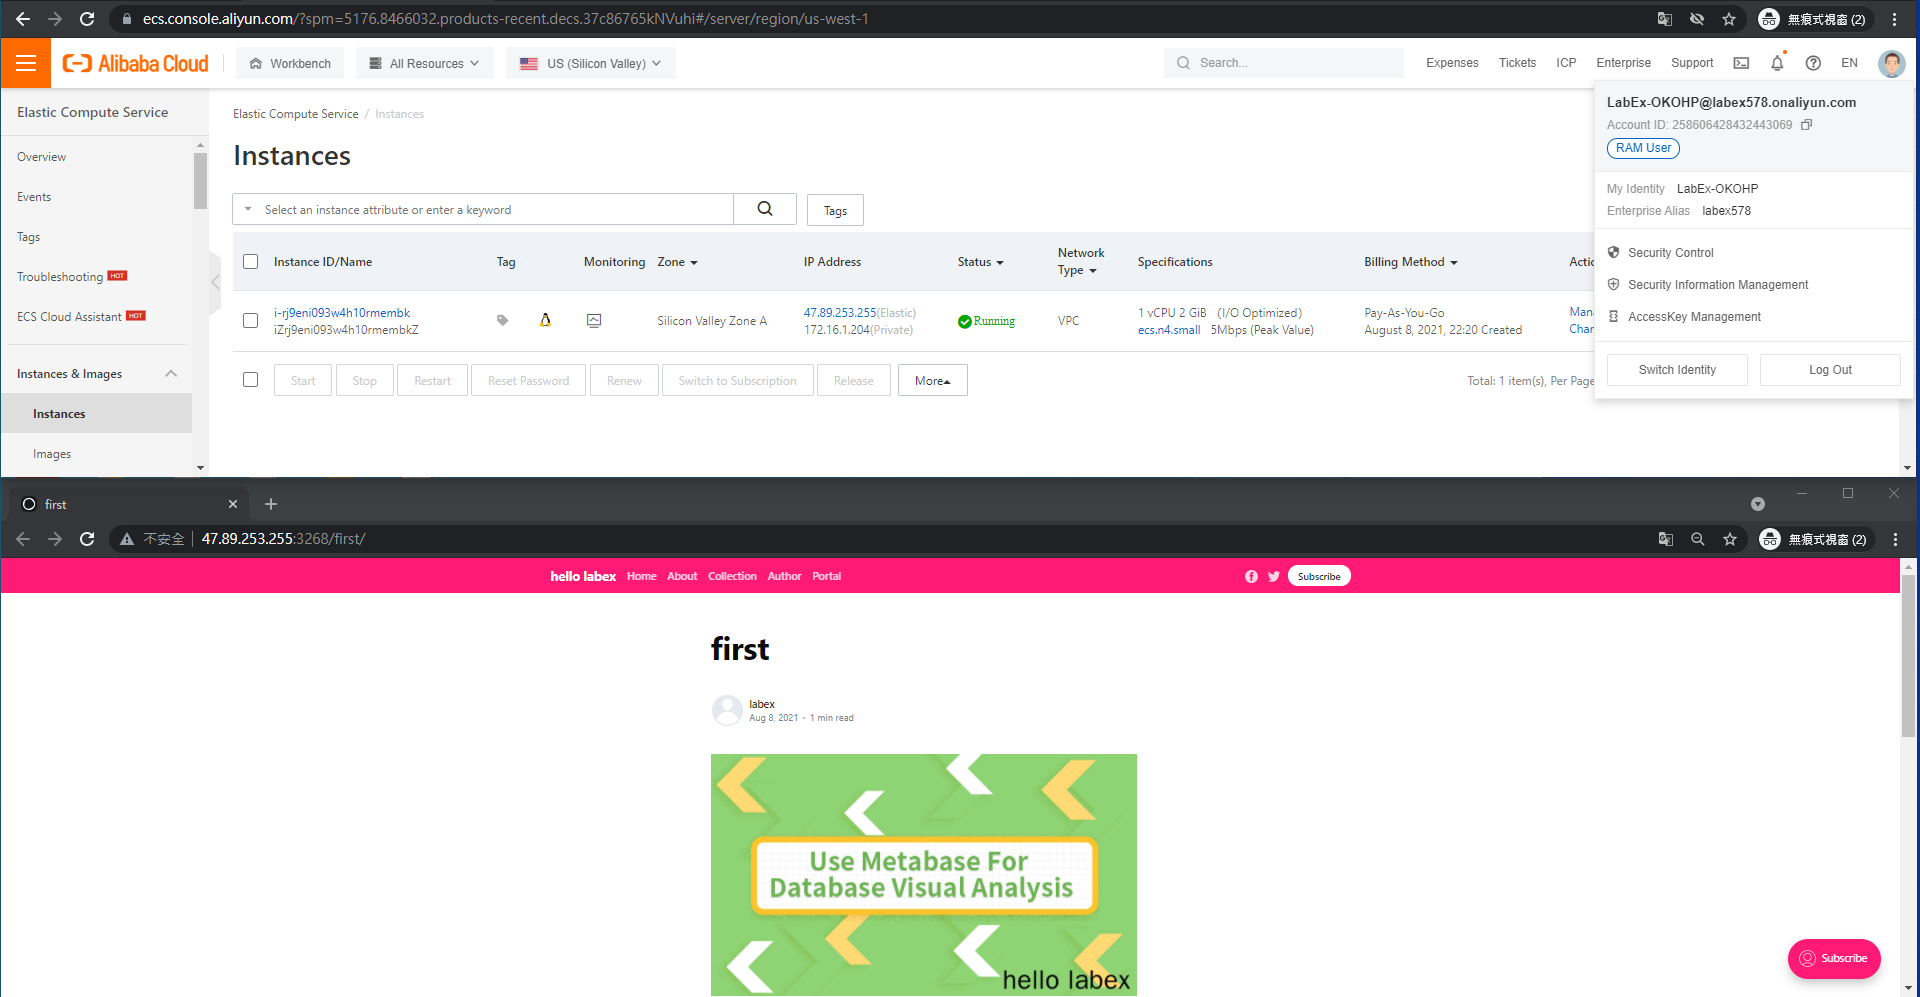This screenshot has height=997, width=1920.
Task: Open a new tab in the lower browser
Action: [271, 504]
